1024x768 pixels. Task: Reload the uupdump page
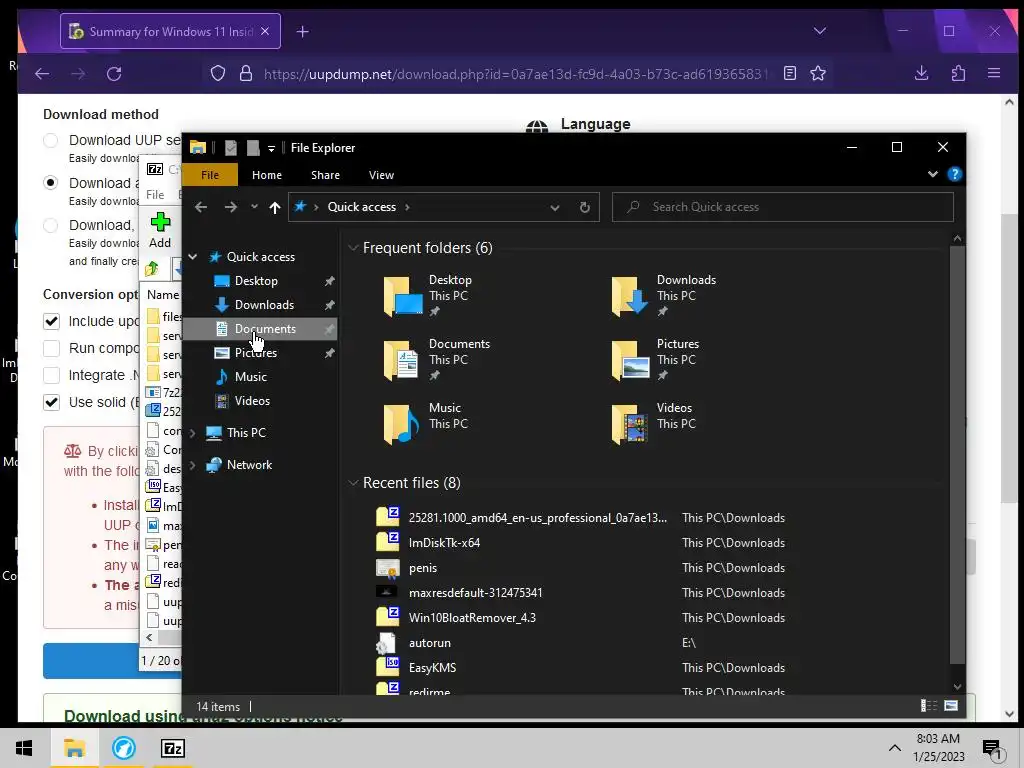click(114, 74)
